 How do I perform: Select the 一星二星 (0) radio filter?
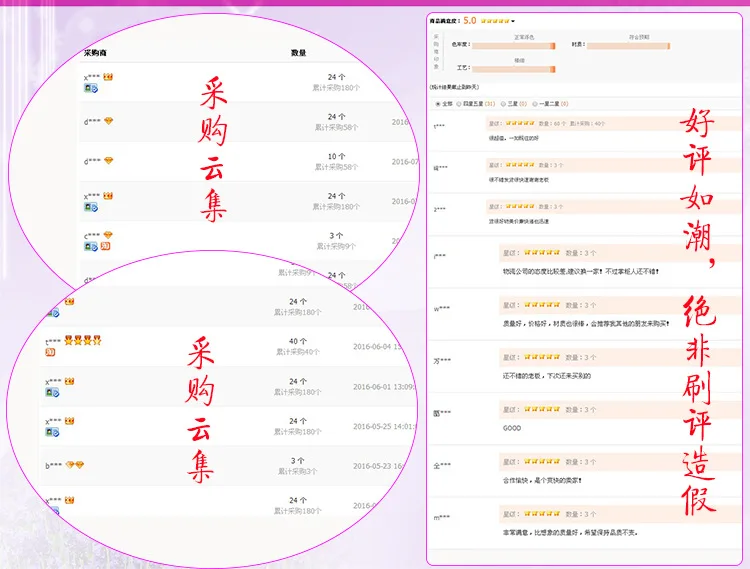(535, 104)
